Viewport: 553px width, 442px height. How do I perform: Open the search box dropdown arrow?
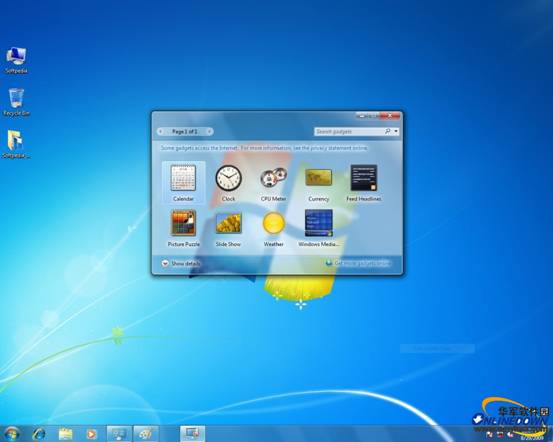coord(396,132)
